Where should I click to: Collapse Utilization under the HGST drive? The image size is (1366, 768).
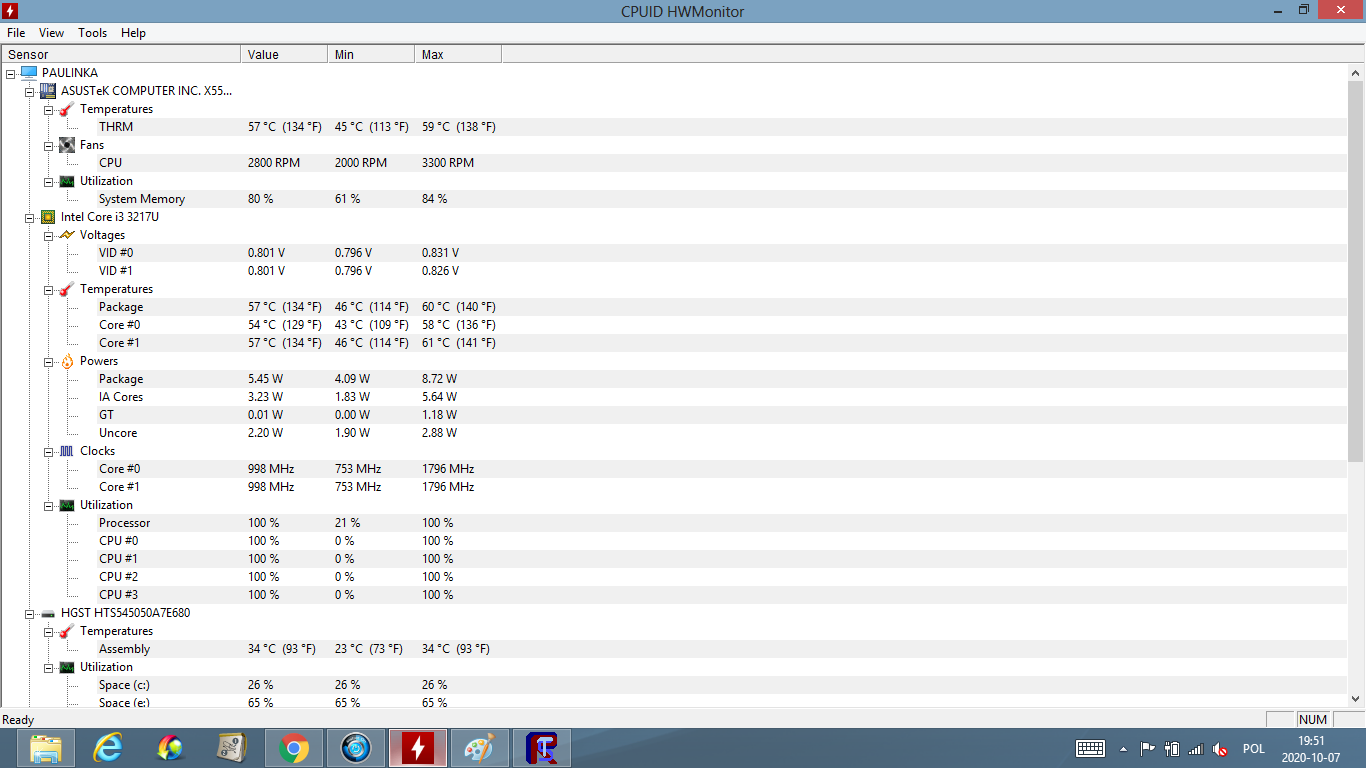pos(49,667)
